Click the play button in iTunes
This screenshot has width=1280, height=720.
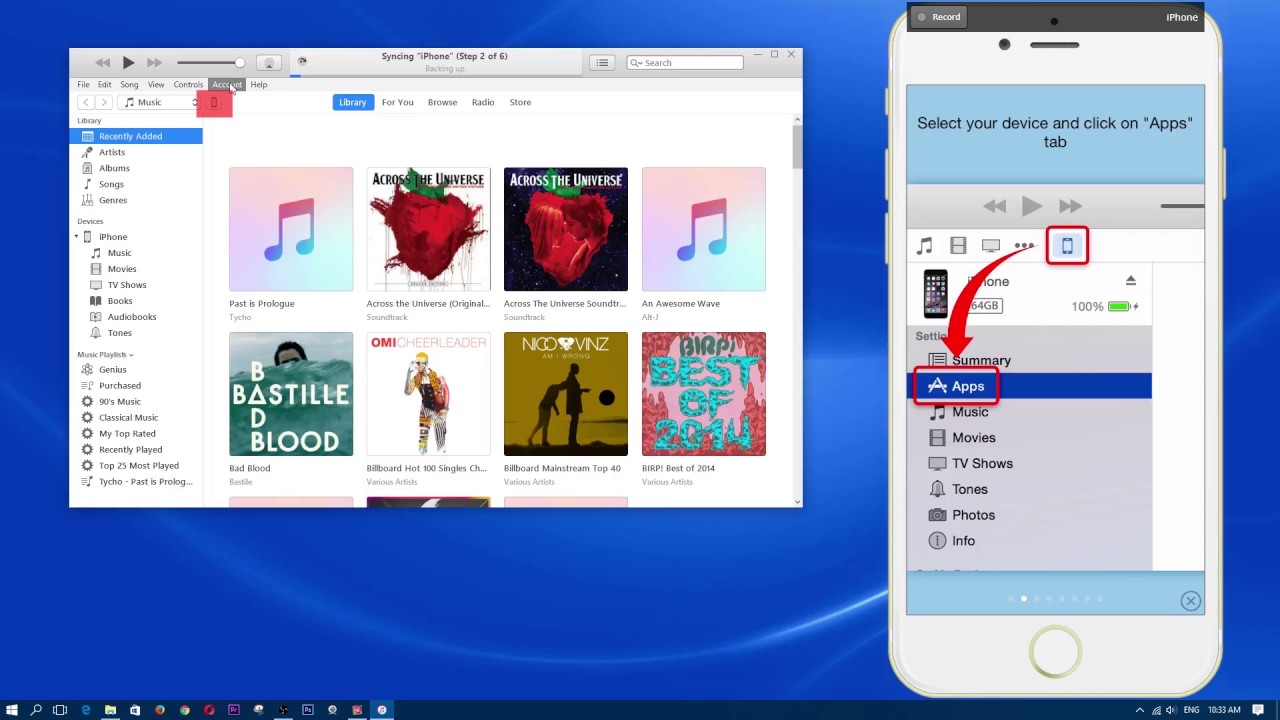(128, 63)
